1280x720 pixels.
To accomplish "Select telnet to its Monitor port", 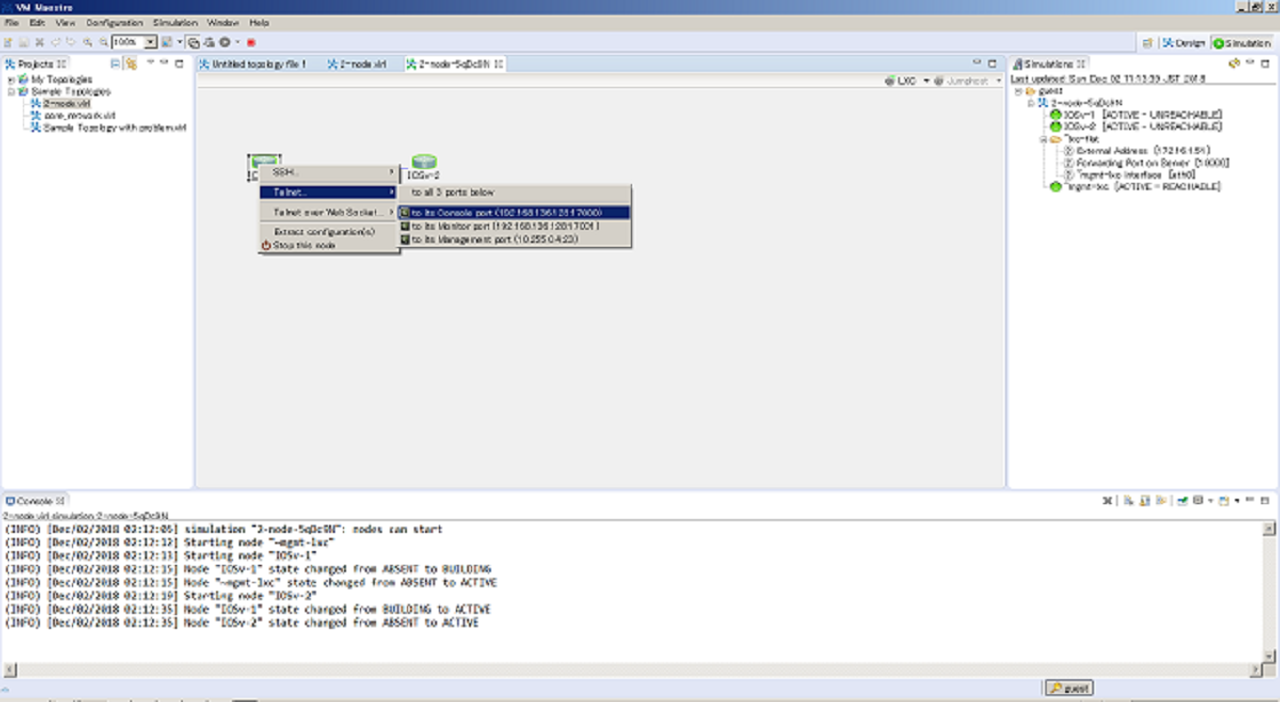I will 514,226.
